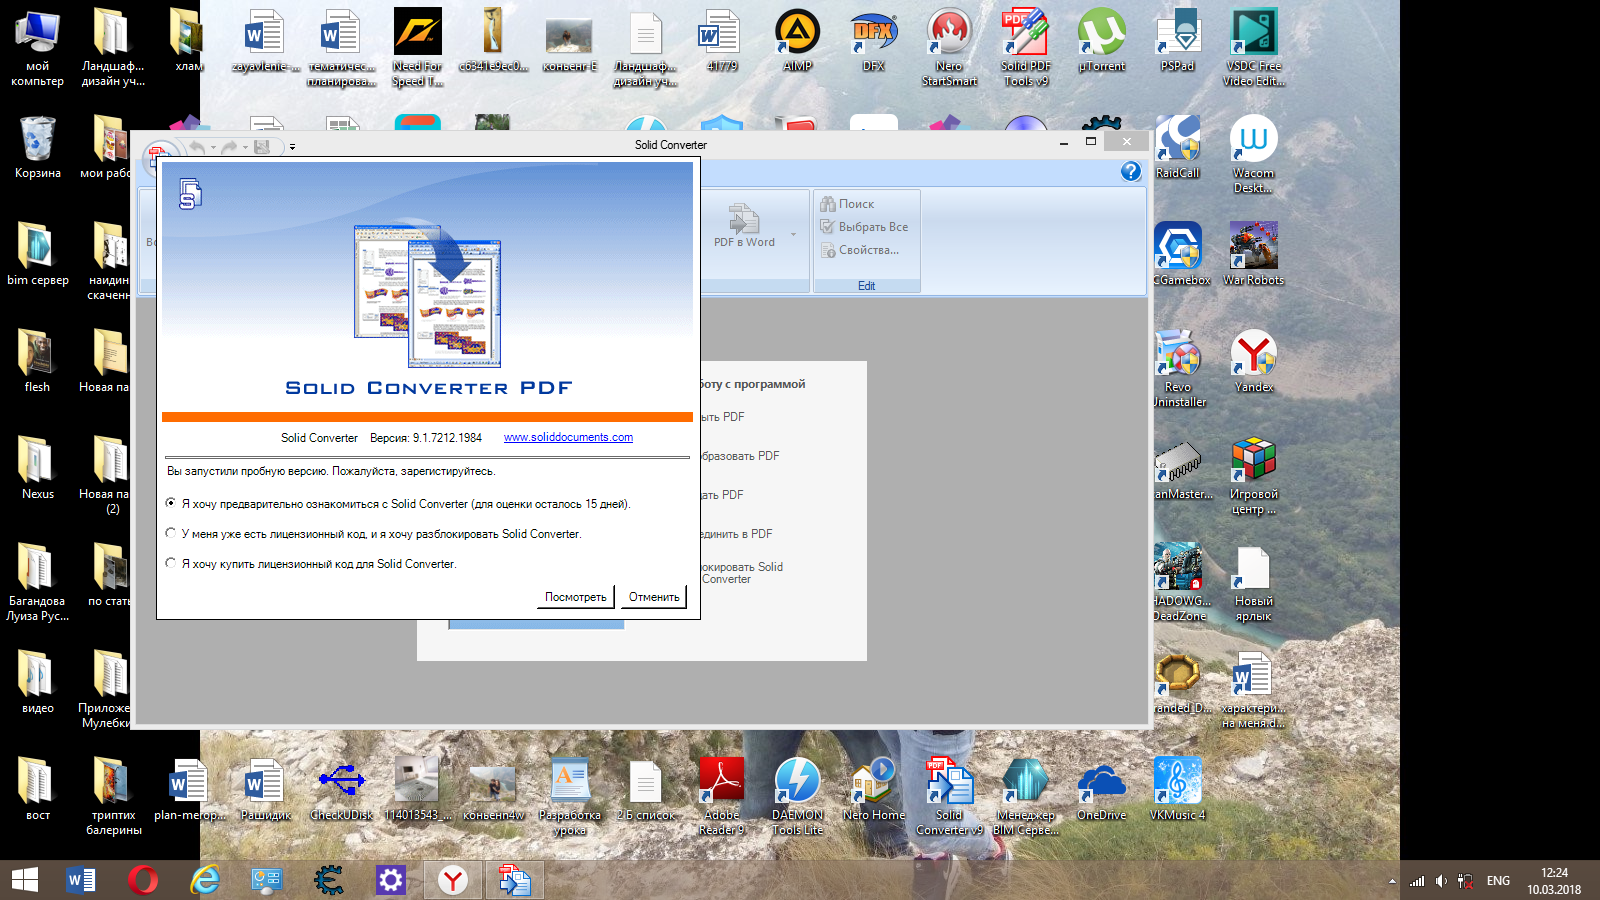This screenshot has width=1600, height=900.
Task: Click Solid Converter taskbar button
Action: click(x=515, y=880)
